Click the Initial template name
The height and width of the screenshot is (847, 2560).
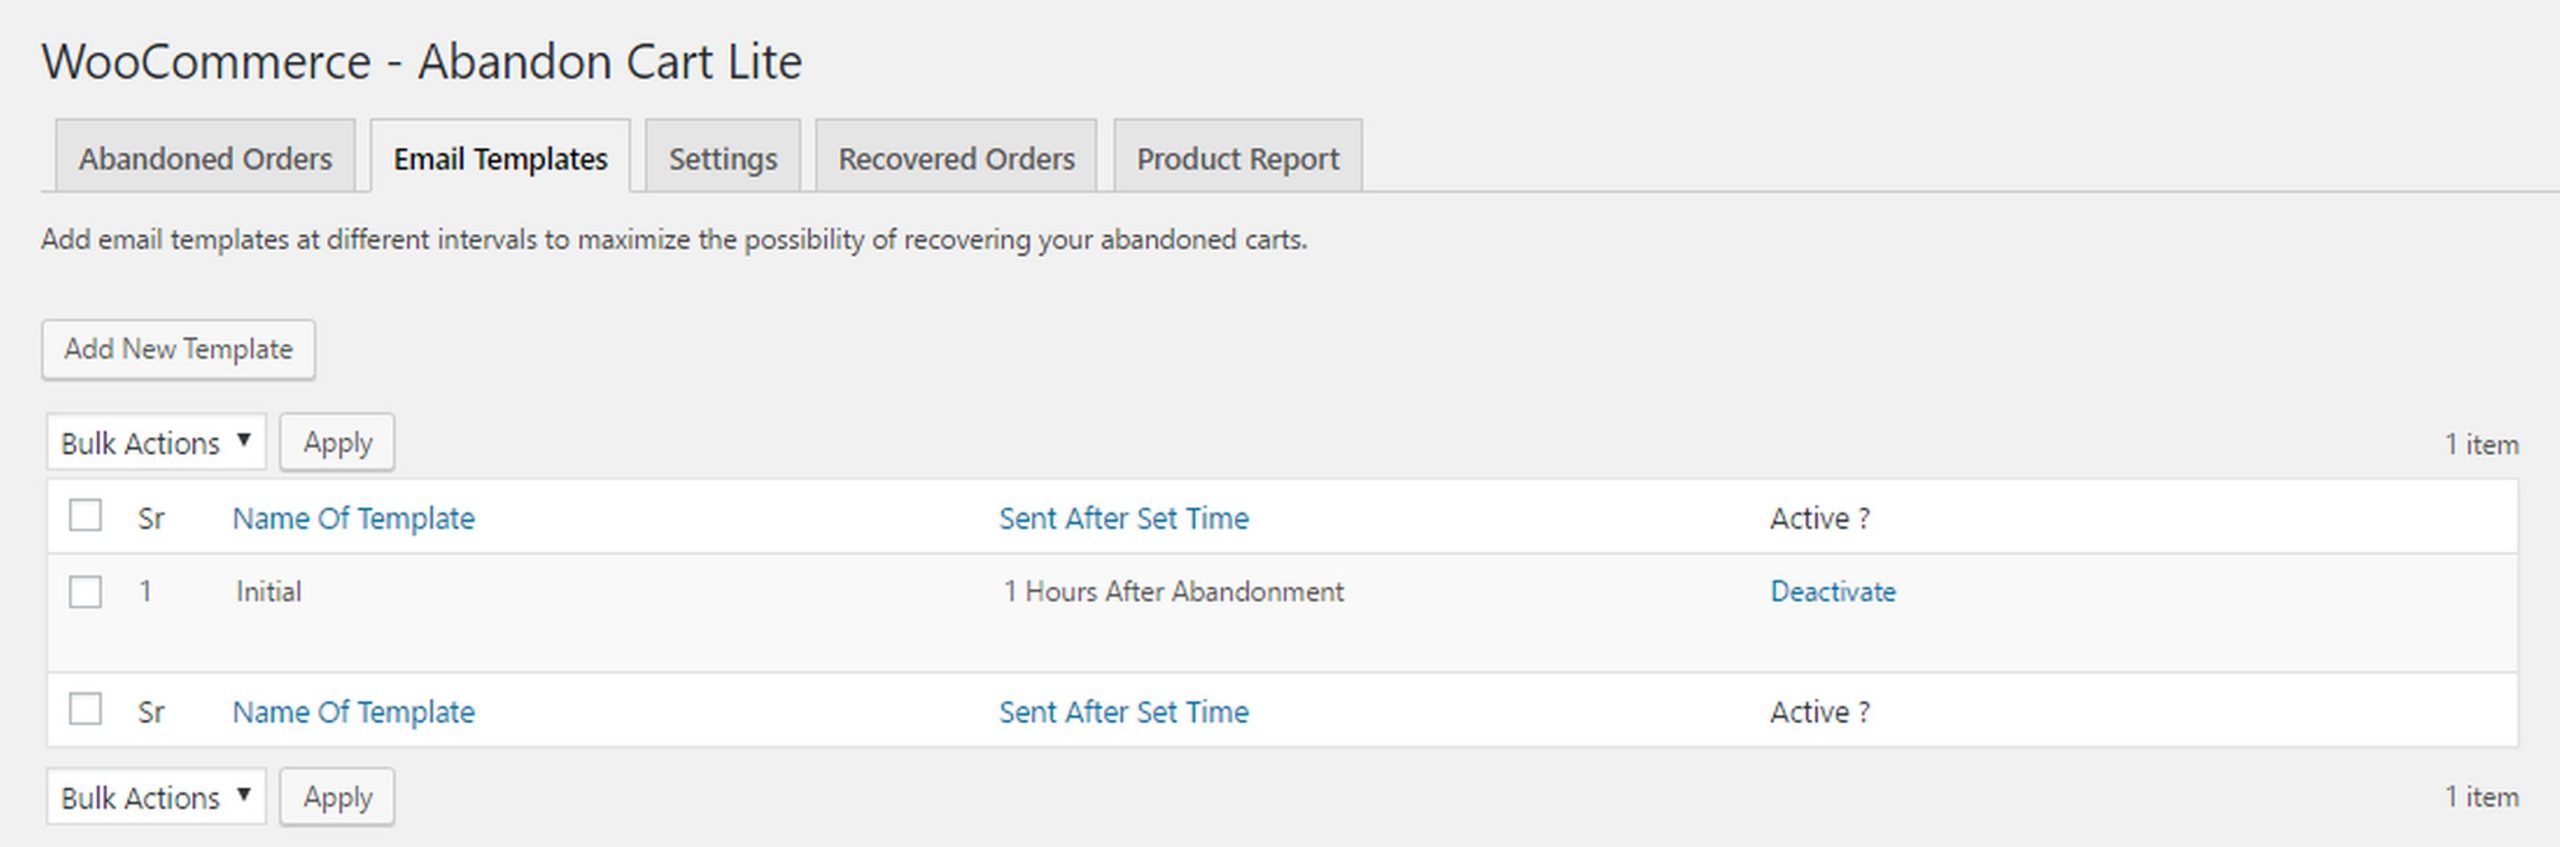(x=268, y=591)
